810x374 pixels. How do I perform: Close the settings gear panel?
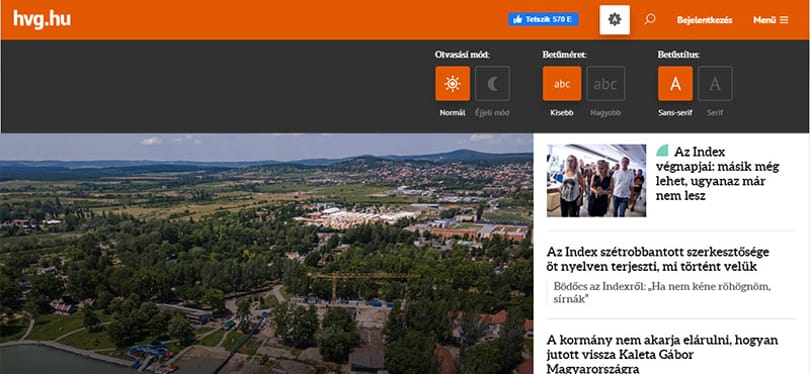click(x=614, y=20)
